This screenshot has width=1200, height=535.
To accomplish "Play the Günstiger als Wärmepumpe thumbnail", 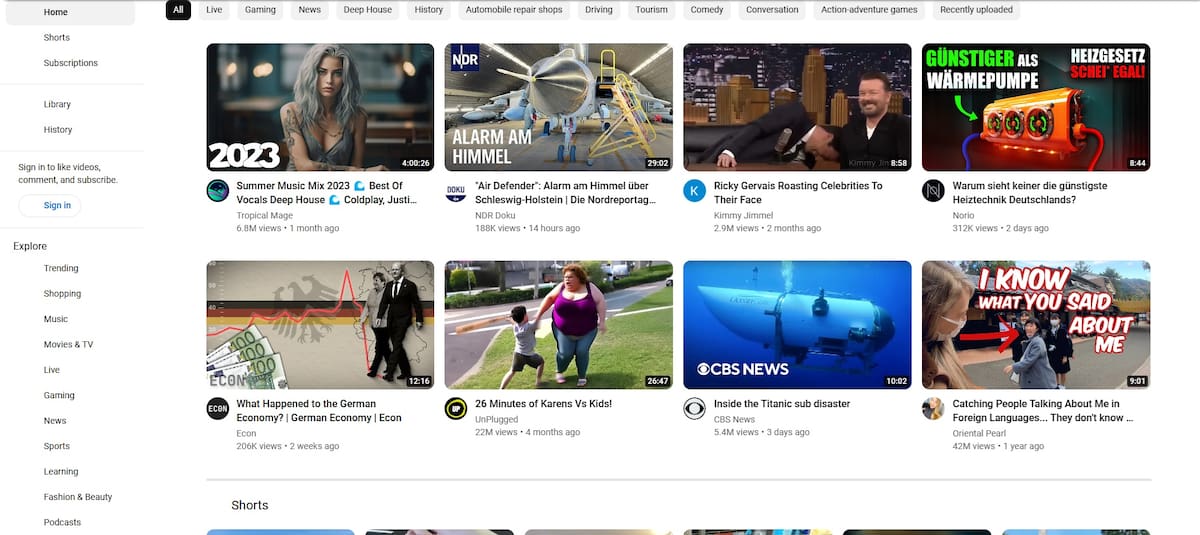I will tap(1036, 107).
